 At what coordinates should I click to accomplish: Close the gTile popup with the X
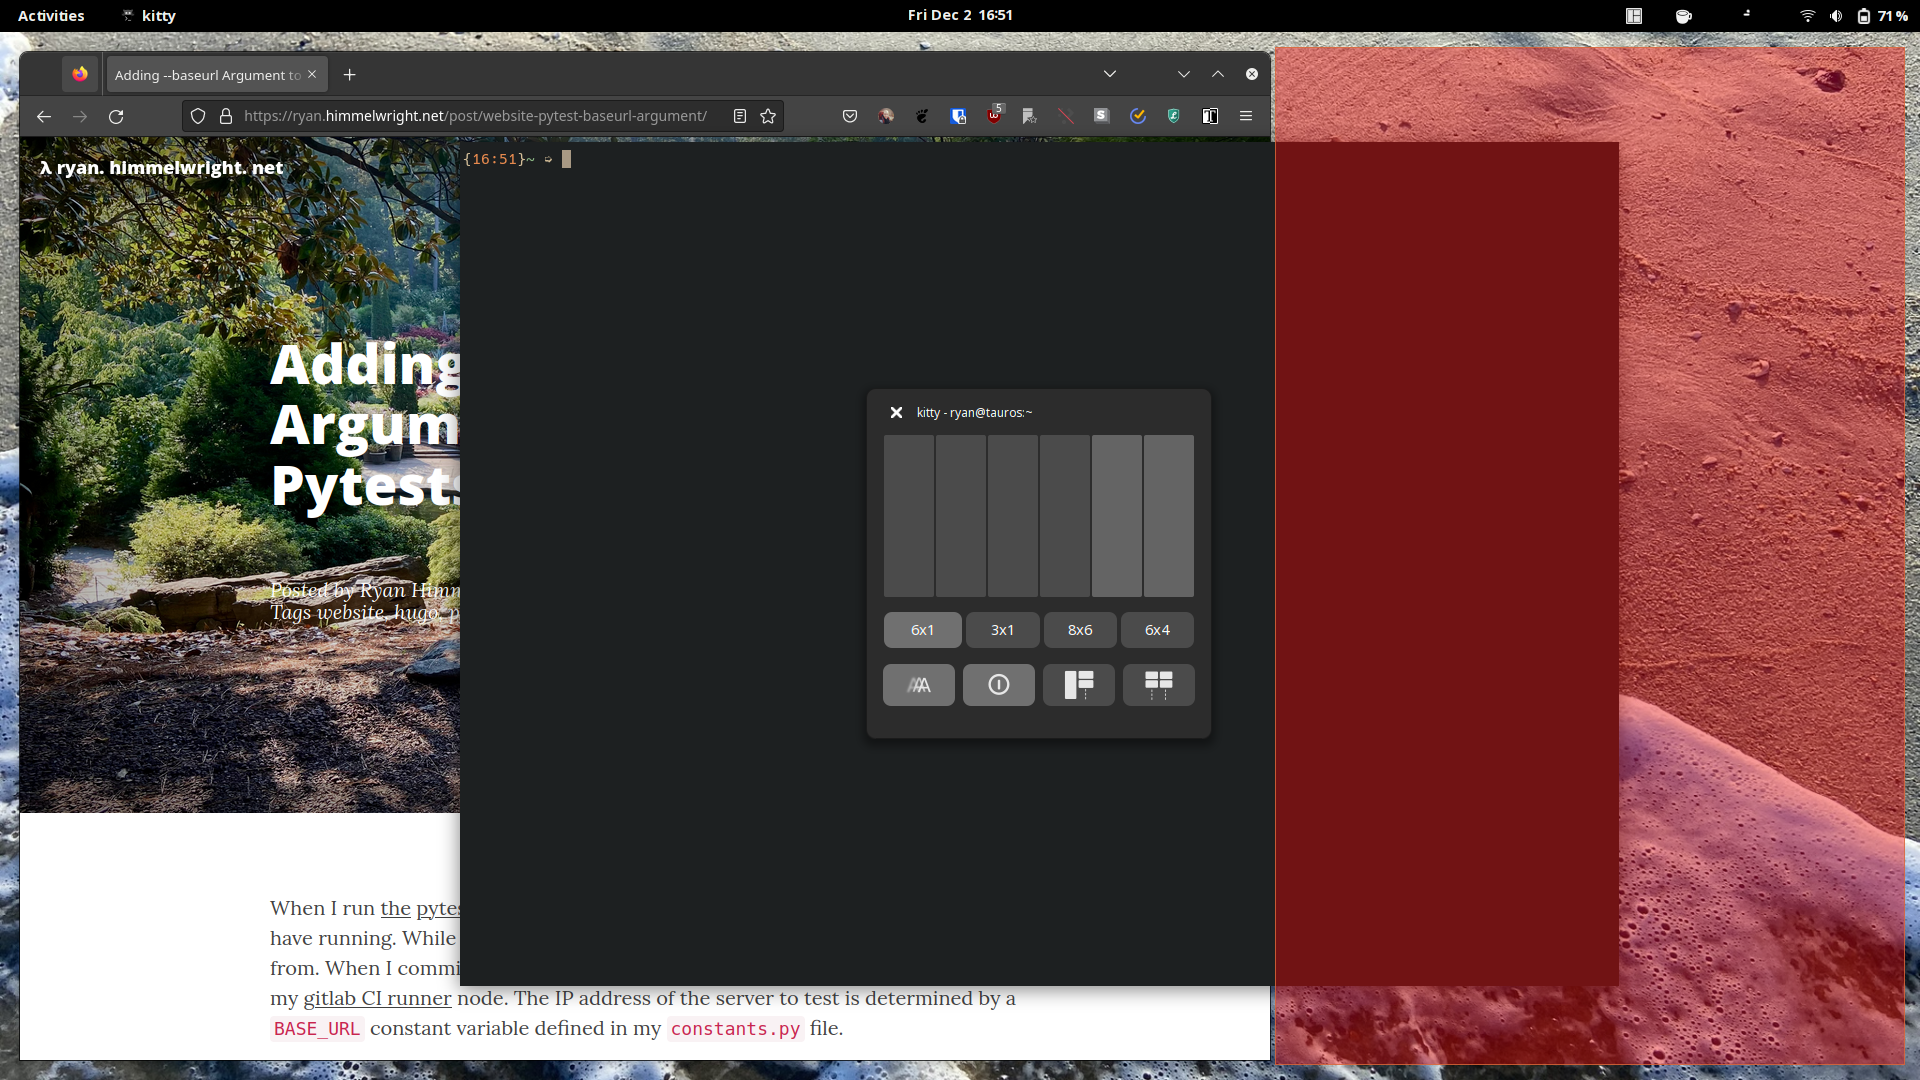coord(896,412)
